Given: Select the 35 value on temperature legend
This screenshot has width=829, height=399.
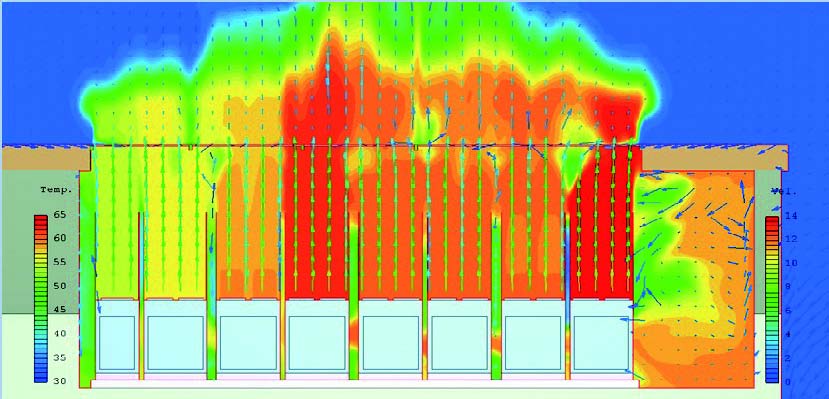Looking at the screenshot, I should pyautogui.click(x=60, y=358).
